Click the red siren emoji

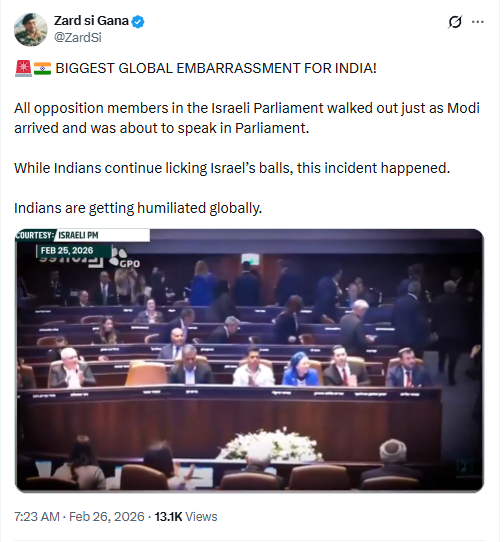(23, 68)
